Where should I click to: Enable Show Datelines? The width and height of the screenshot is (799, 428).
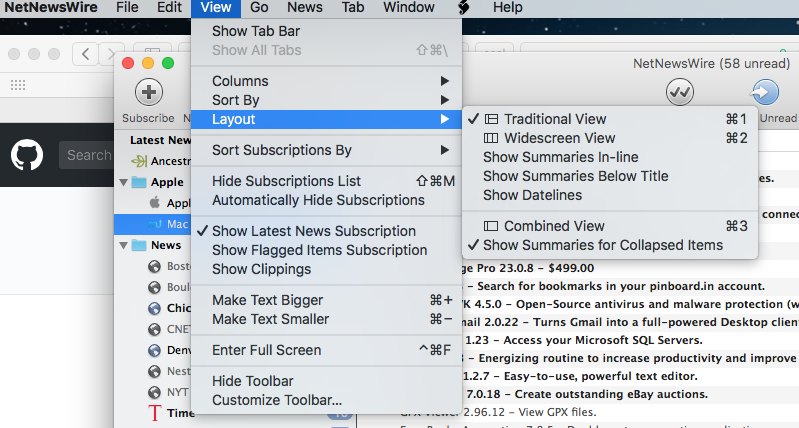610,195
